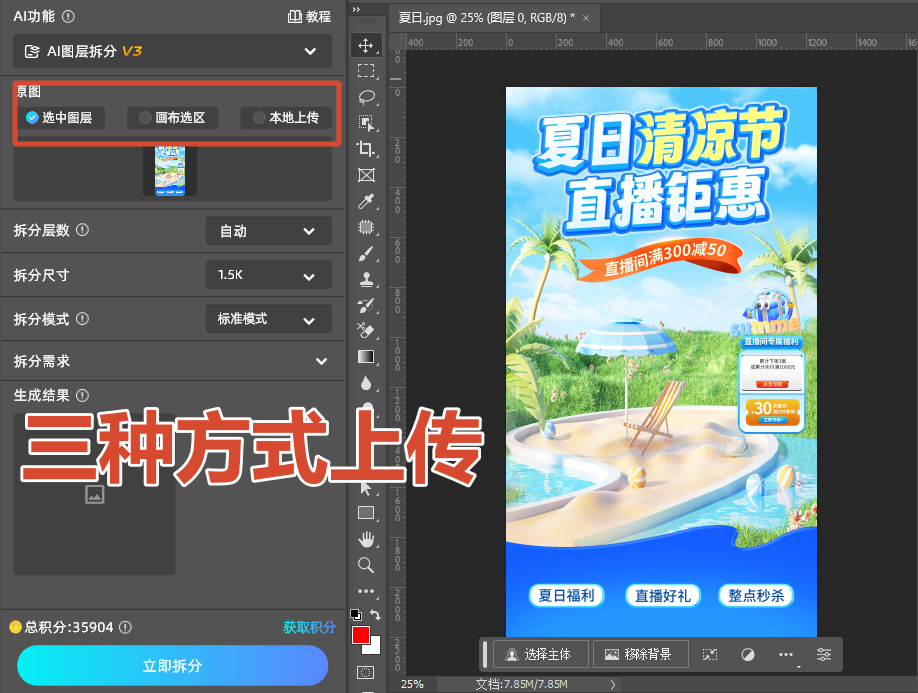Image resolution: width=918 pixels, height=693 pixels.
Task: Click the 文档:7.85M/7.85M status text
Action: pos(521,684)
